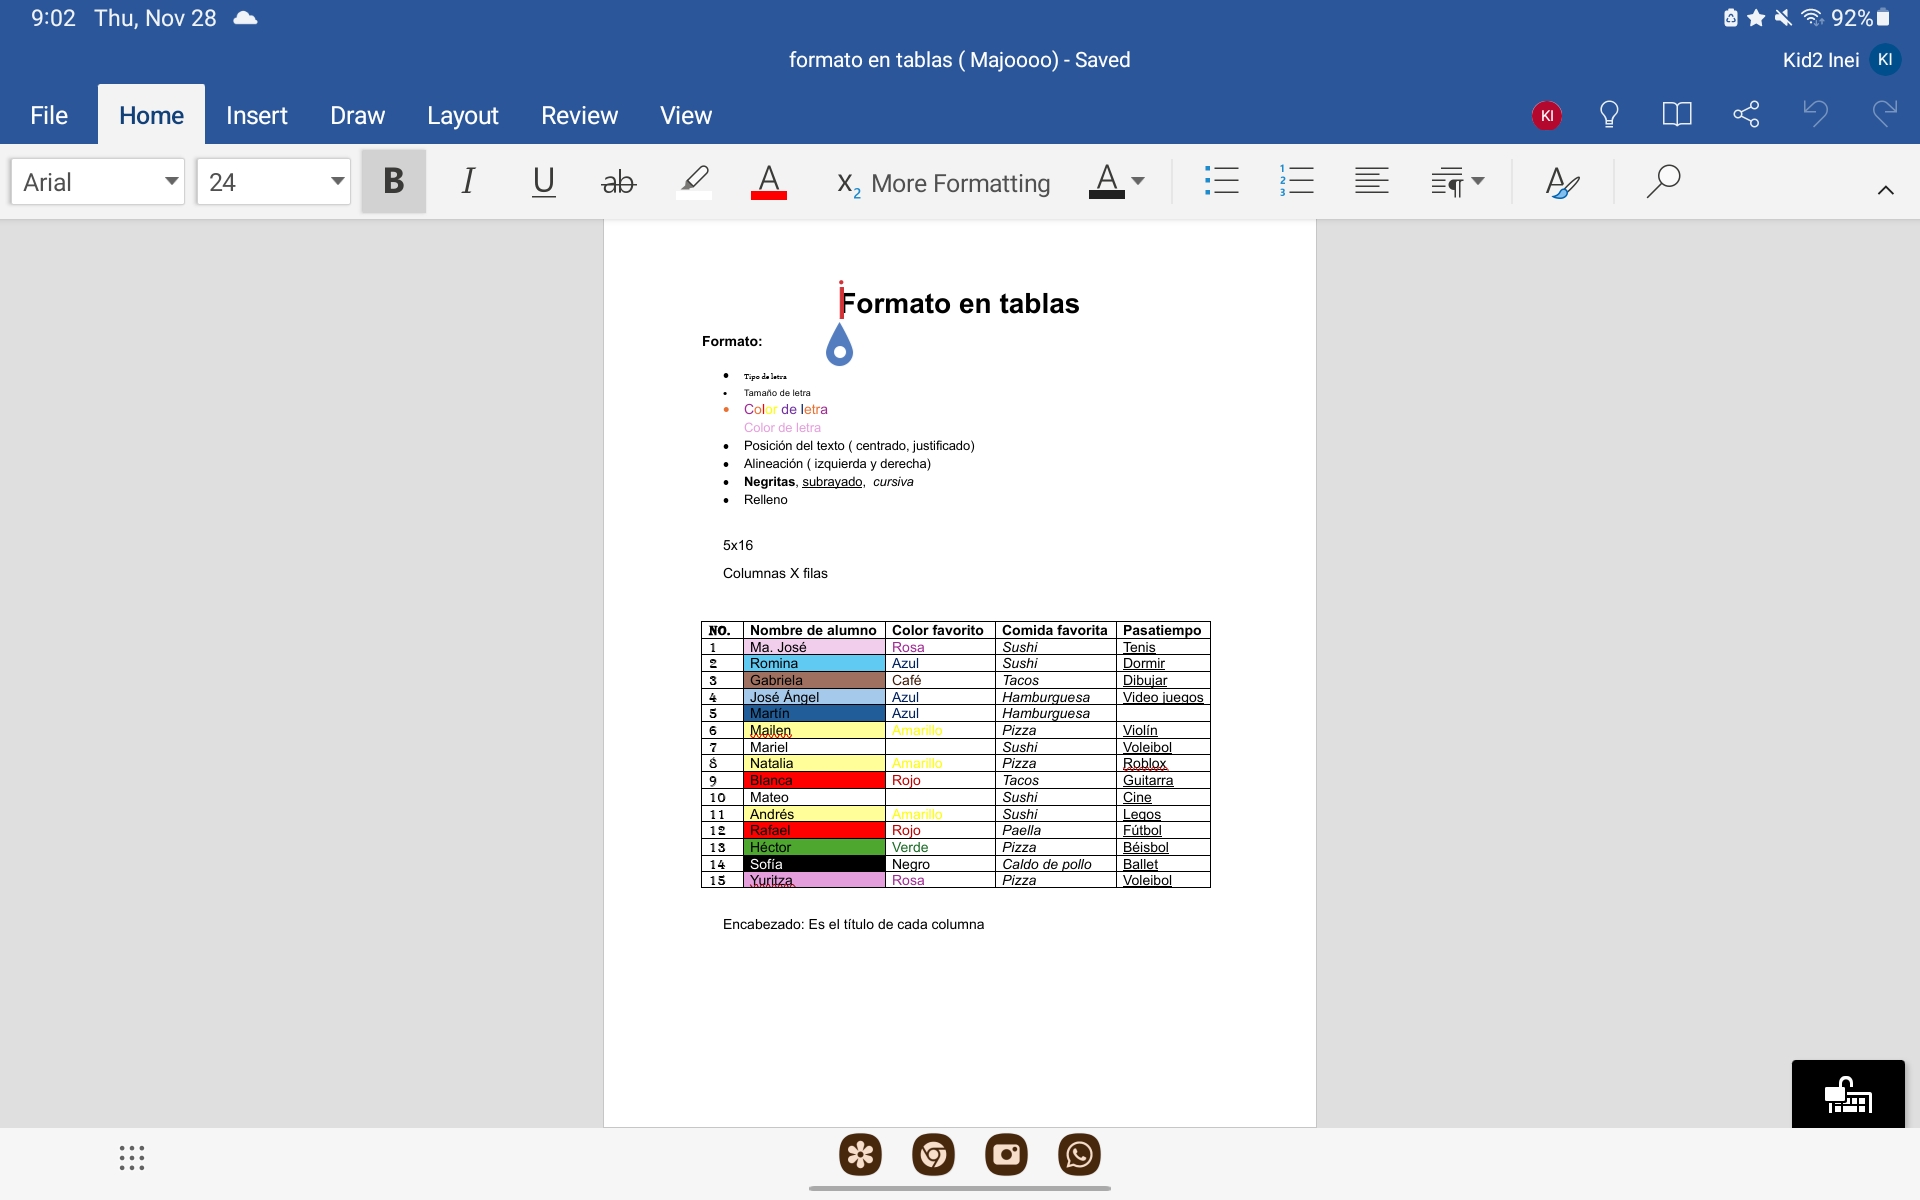Switch to the Insert tab
The width and height of the screenshot is (1920, 1200).
pyautogui.click(x=256, y=115)
